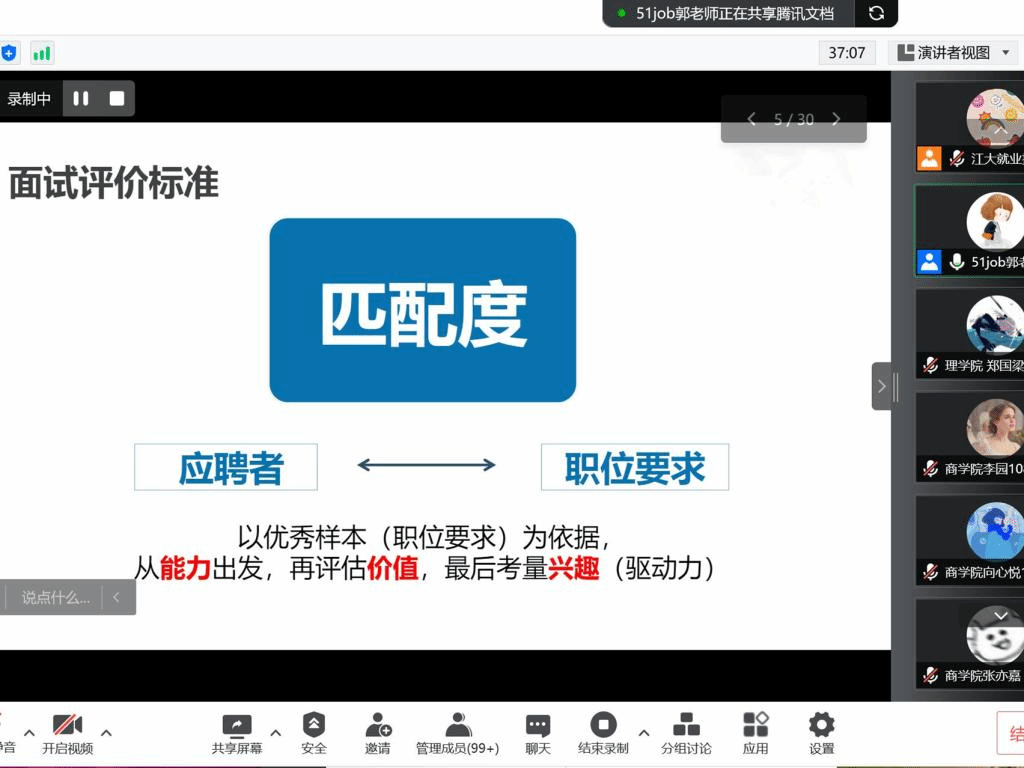The height and width of the screenshot is (768, 1024).
Task: Expand the arrow next to End Recording
Action: click(x=644, y=733)
